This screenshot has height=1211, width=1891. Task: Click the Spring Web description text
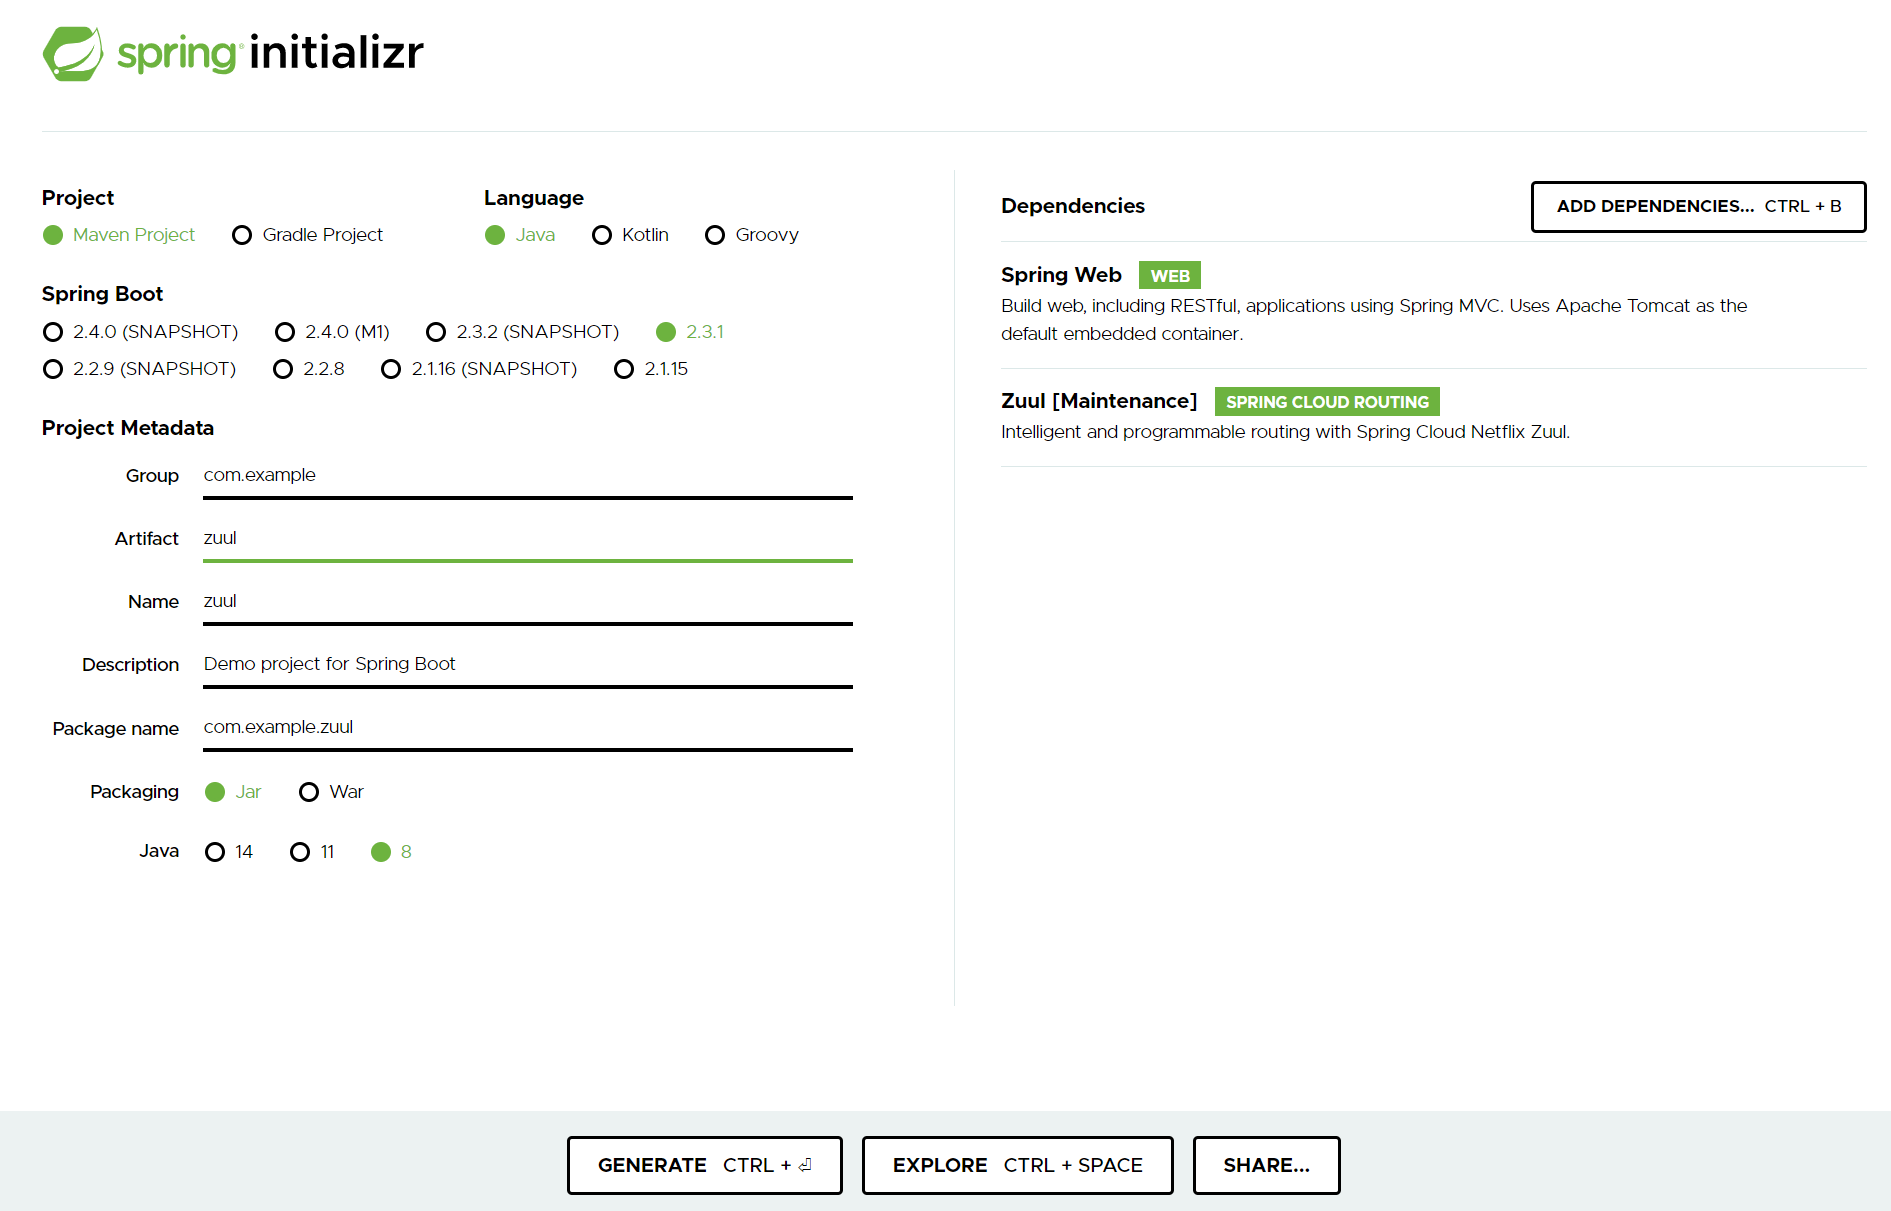pyautogui.click(x=1374, y=320)
